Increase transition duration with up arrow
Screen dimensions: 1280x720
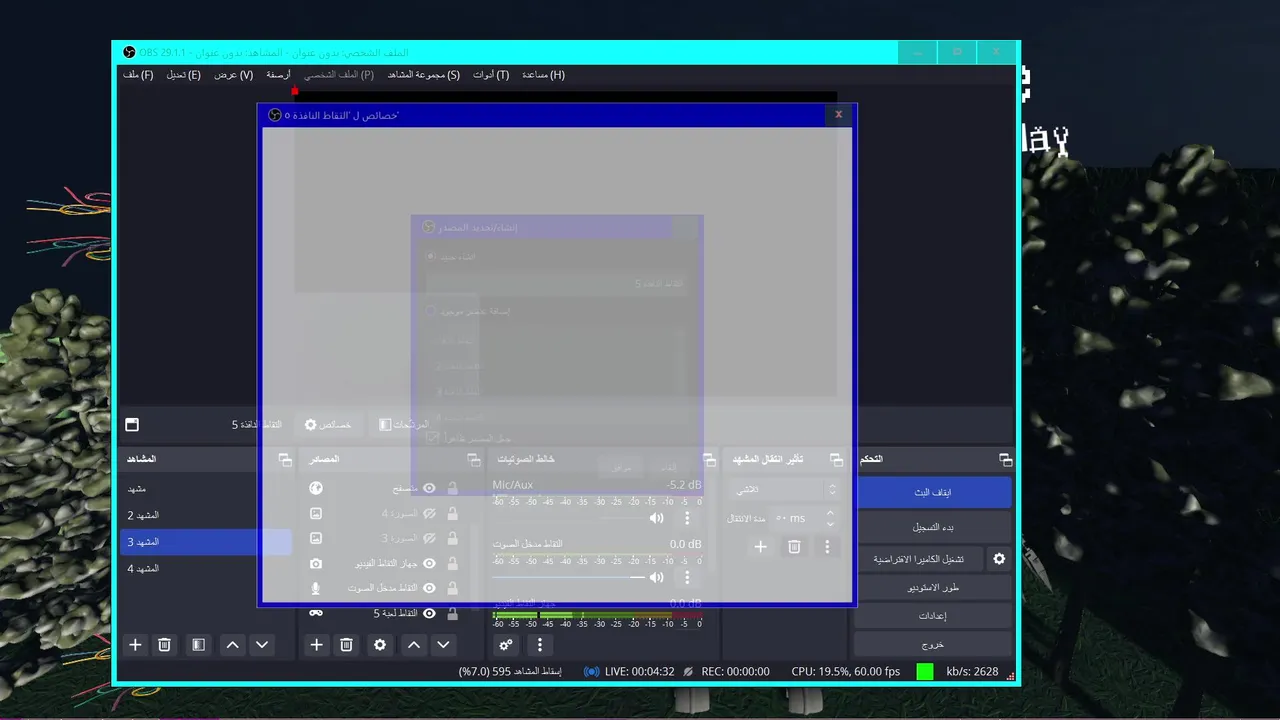tap(830, 513)
